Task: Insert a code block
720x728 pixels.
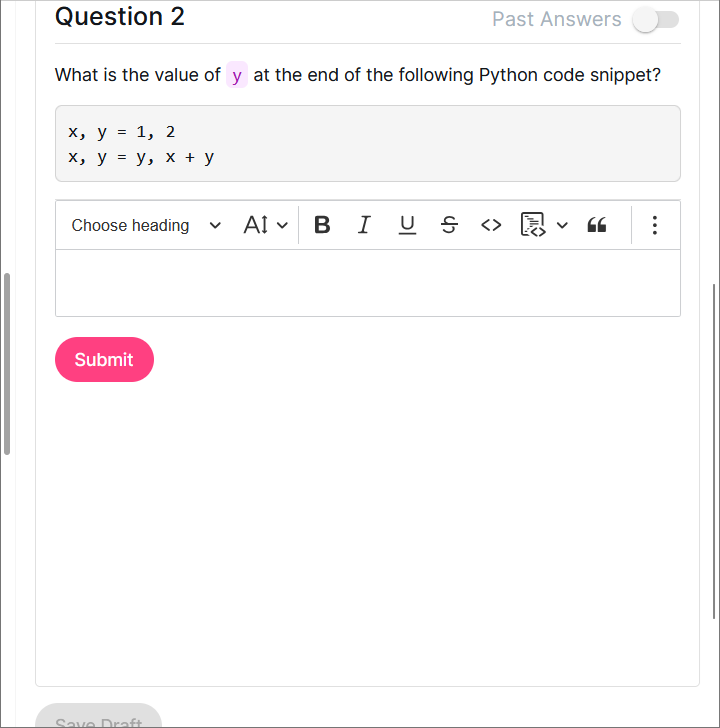Action: point(532,225)
